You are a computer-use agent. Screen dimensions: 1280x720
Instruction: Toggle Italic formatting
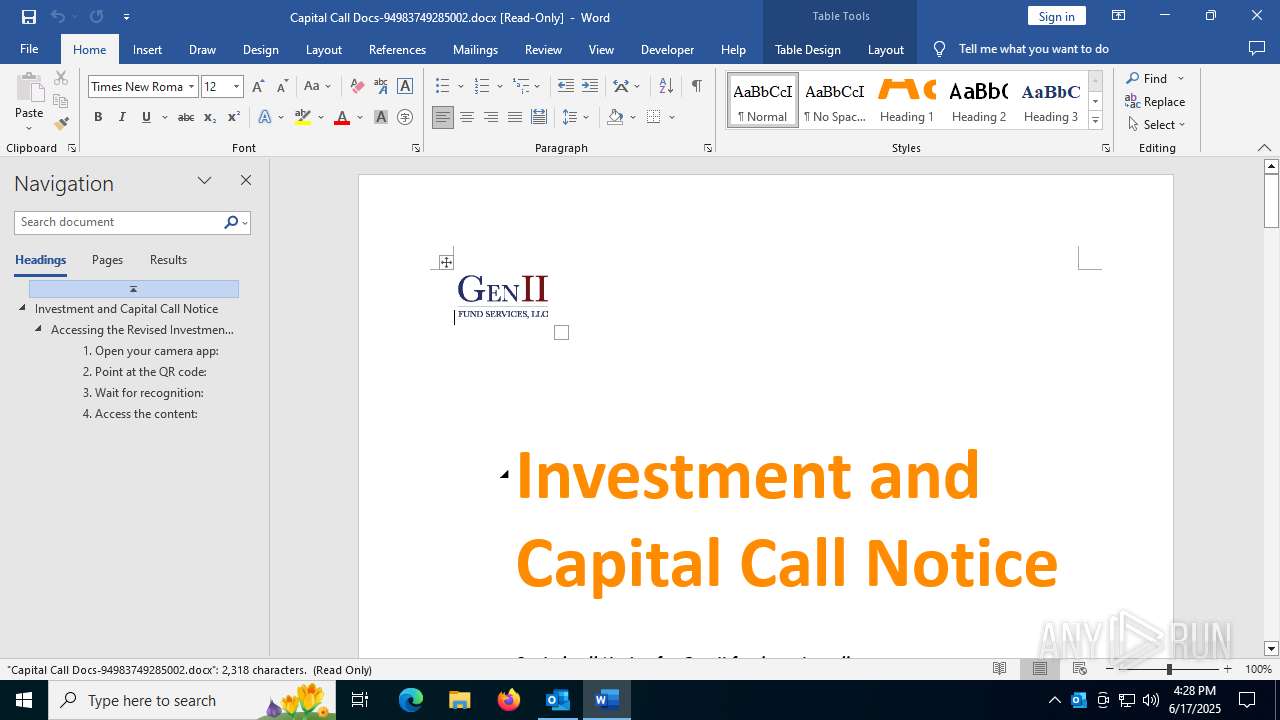(122, 117)
